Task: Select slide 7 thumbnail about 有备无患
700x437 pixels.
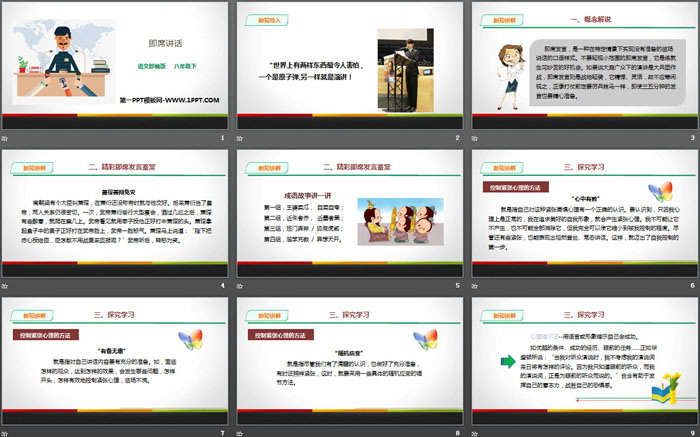Action: click(115, 361)
